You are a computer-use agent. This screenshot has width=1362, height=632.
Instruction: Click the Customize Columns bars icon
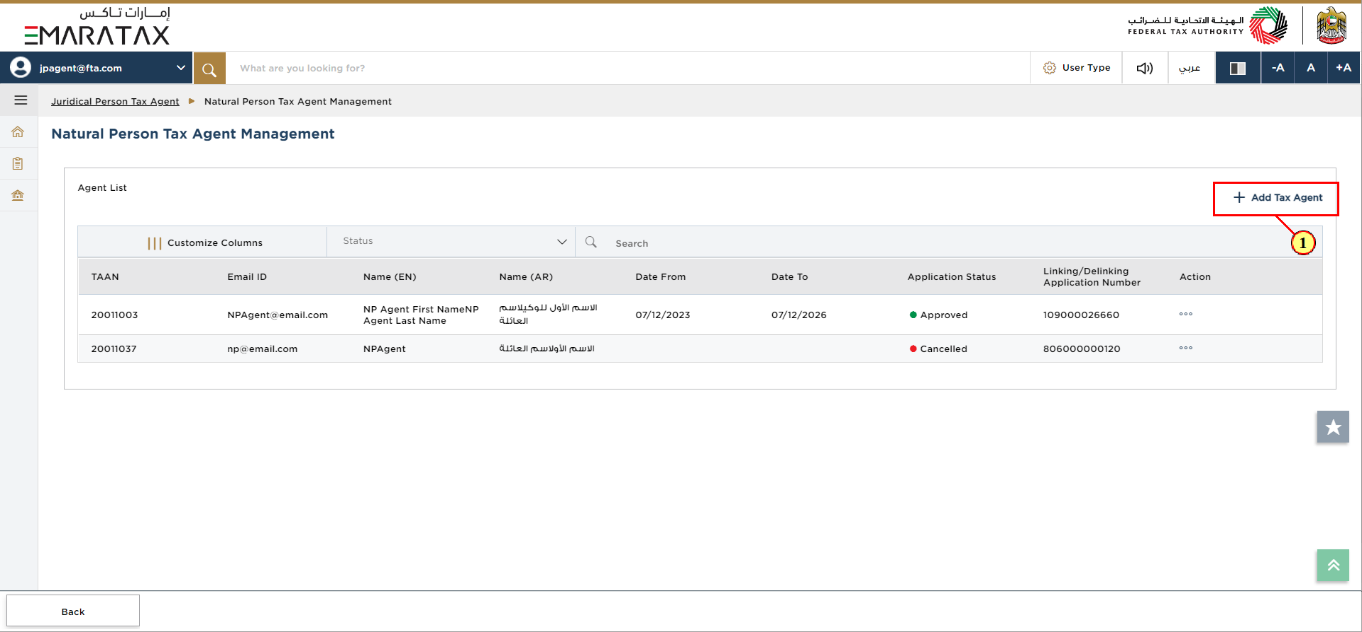[x=154, y=242]
